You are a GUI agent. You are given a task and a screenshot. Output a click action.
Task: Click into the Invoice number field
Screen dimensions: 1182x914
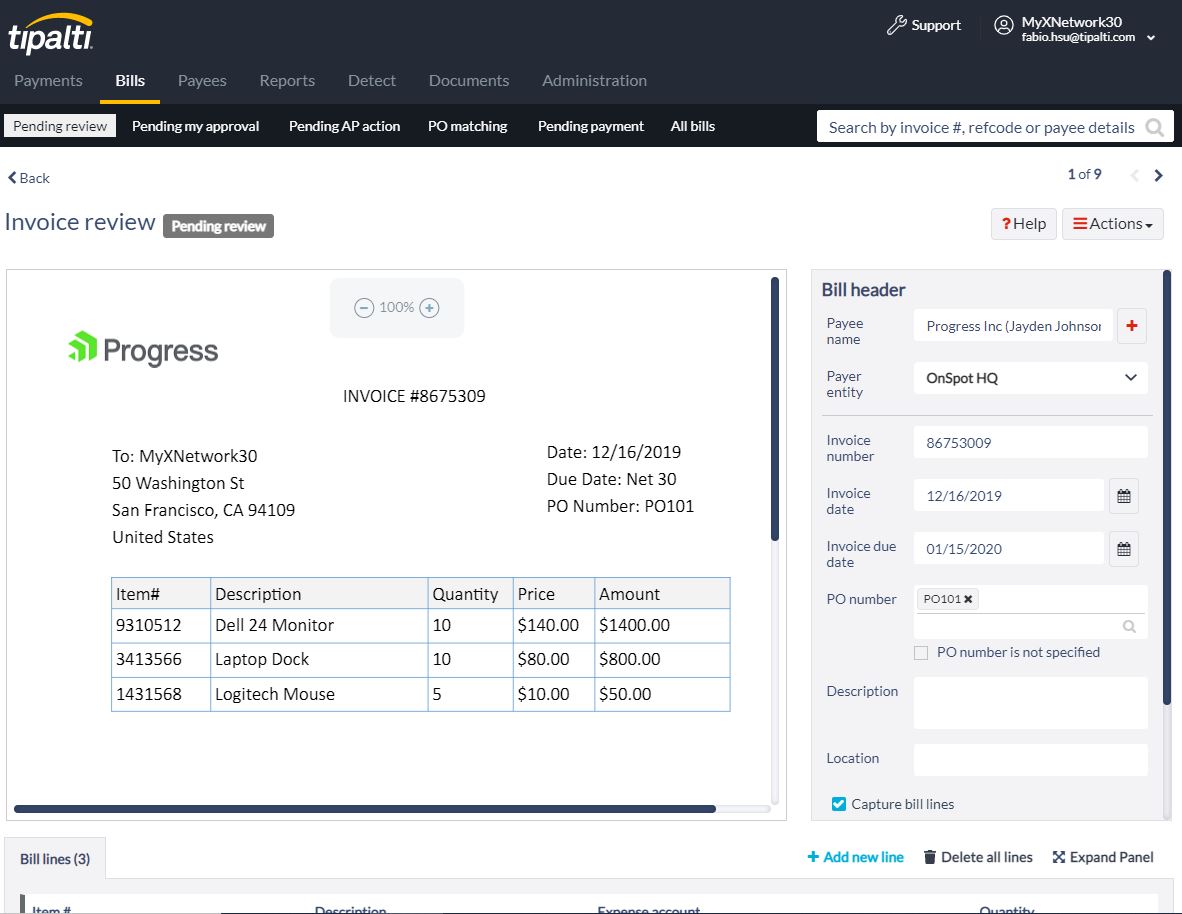tap(1029, 443)
